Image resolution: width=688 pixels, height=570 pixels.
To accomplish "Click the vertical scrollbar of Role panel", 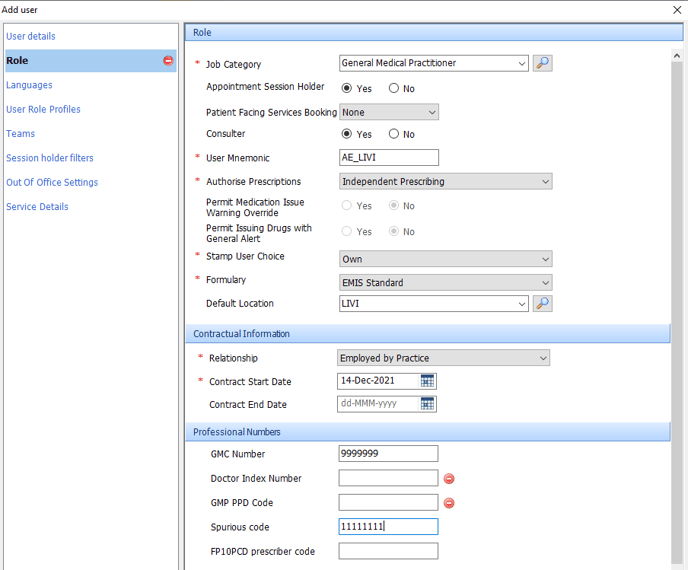I will [677, 300].
